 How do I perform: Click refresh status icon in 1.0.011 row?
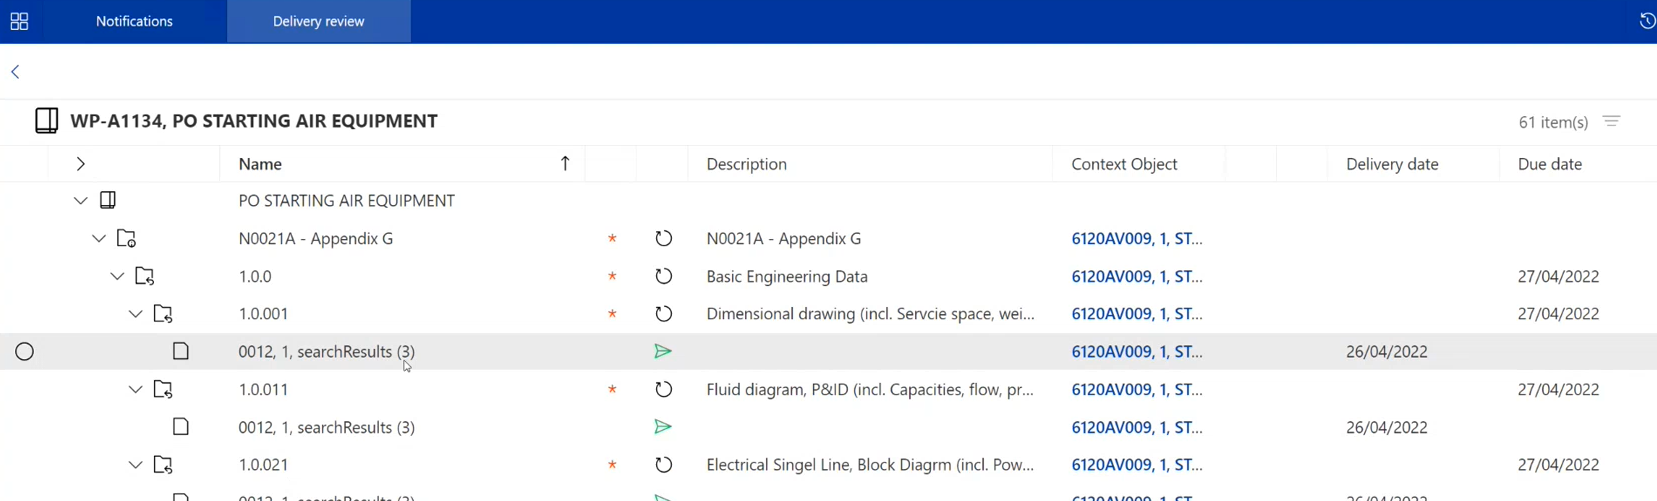click(x=663, y=390)
